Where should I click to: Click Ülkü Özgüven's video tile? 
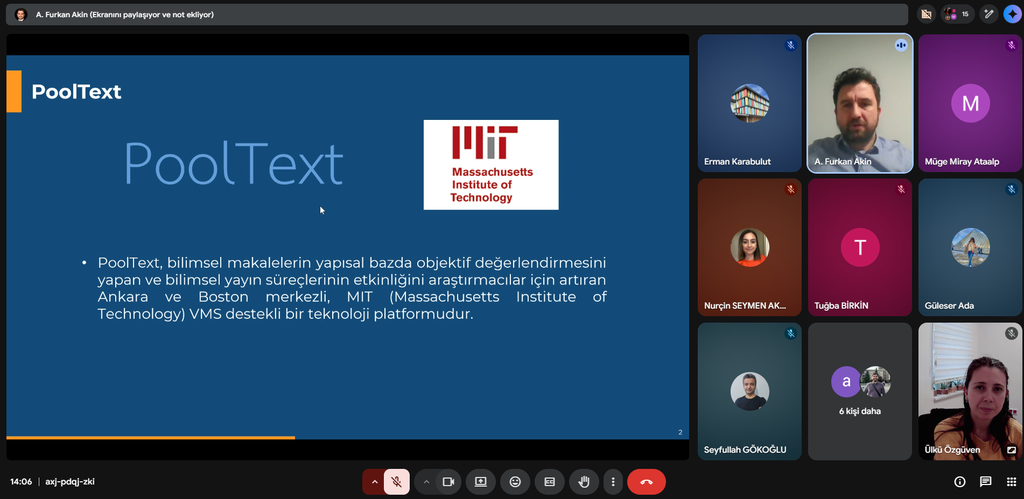(x=970, y=390)
